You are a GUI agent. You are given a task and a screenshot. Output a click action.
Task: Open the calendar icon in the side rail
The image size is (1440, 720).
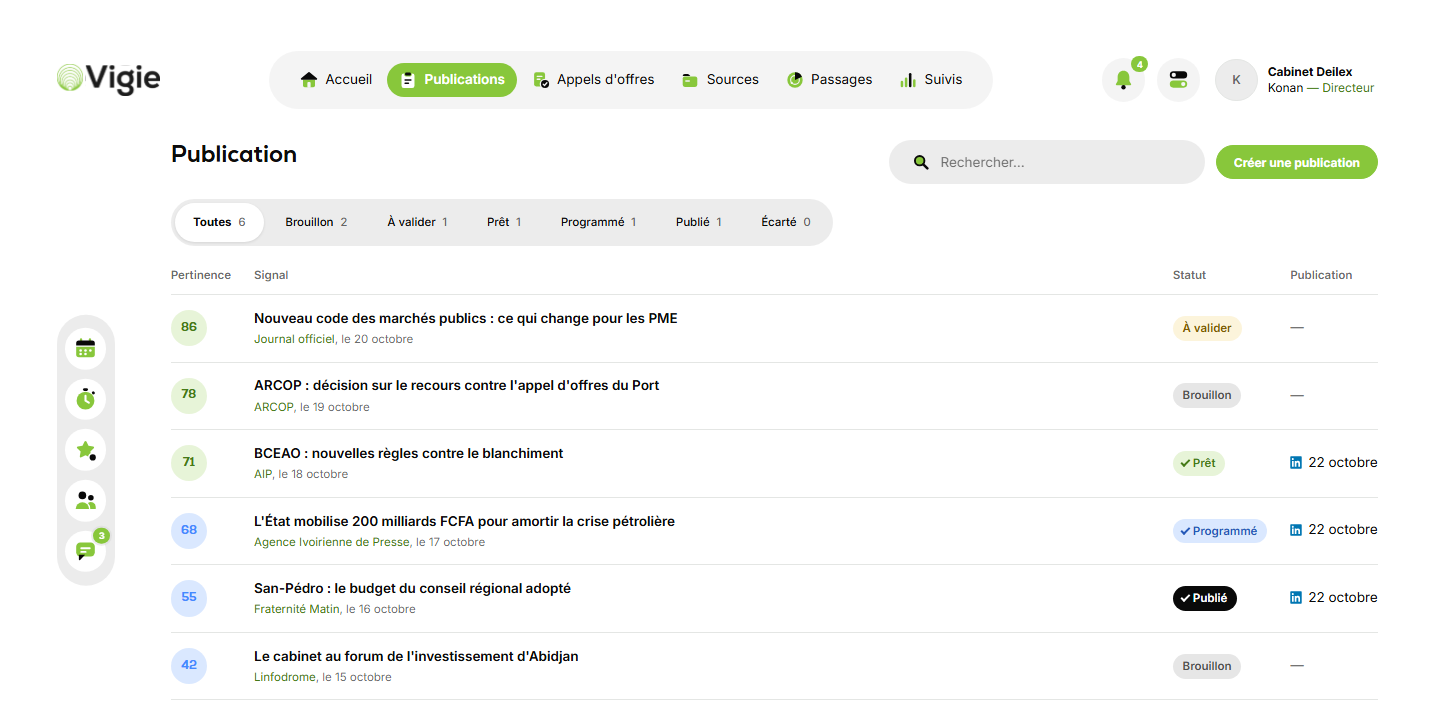86,348
